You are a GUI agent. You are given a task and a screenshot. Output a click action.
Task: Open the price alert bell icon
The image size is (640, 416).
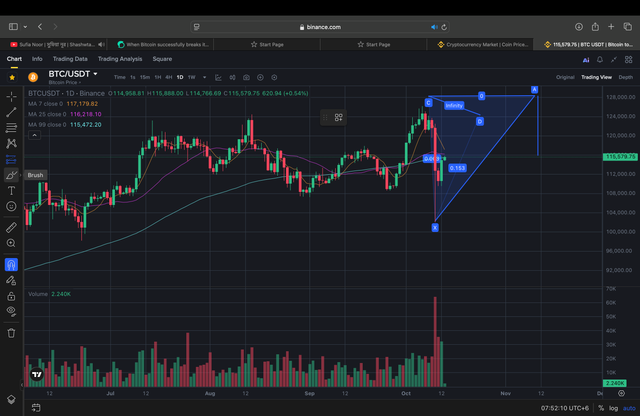[600, 60]
